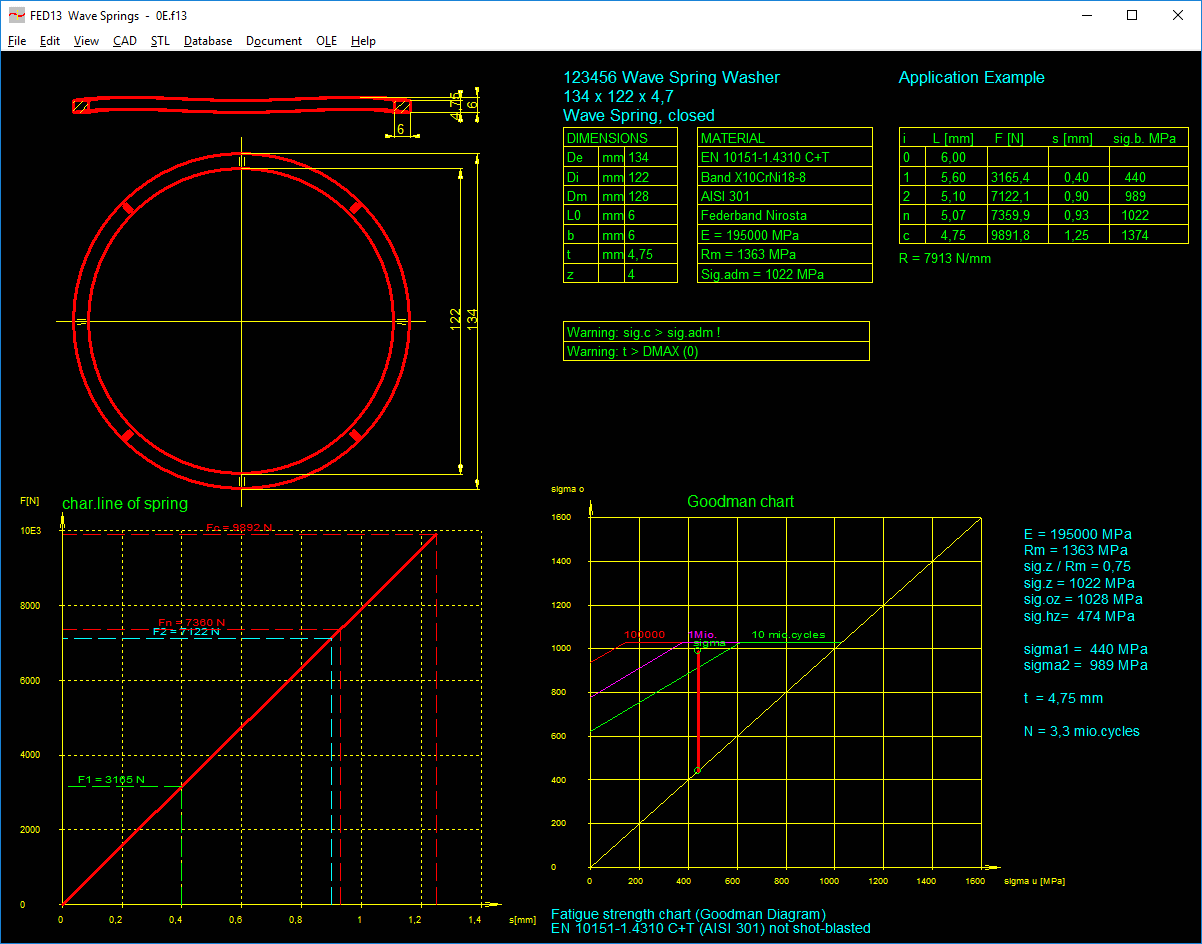Open the File menu
Screen dimensions: 1202x944
point(17,41)
